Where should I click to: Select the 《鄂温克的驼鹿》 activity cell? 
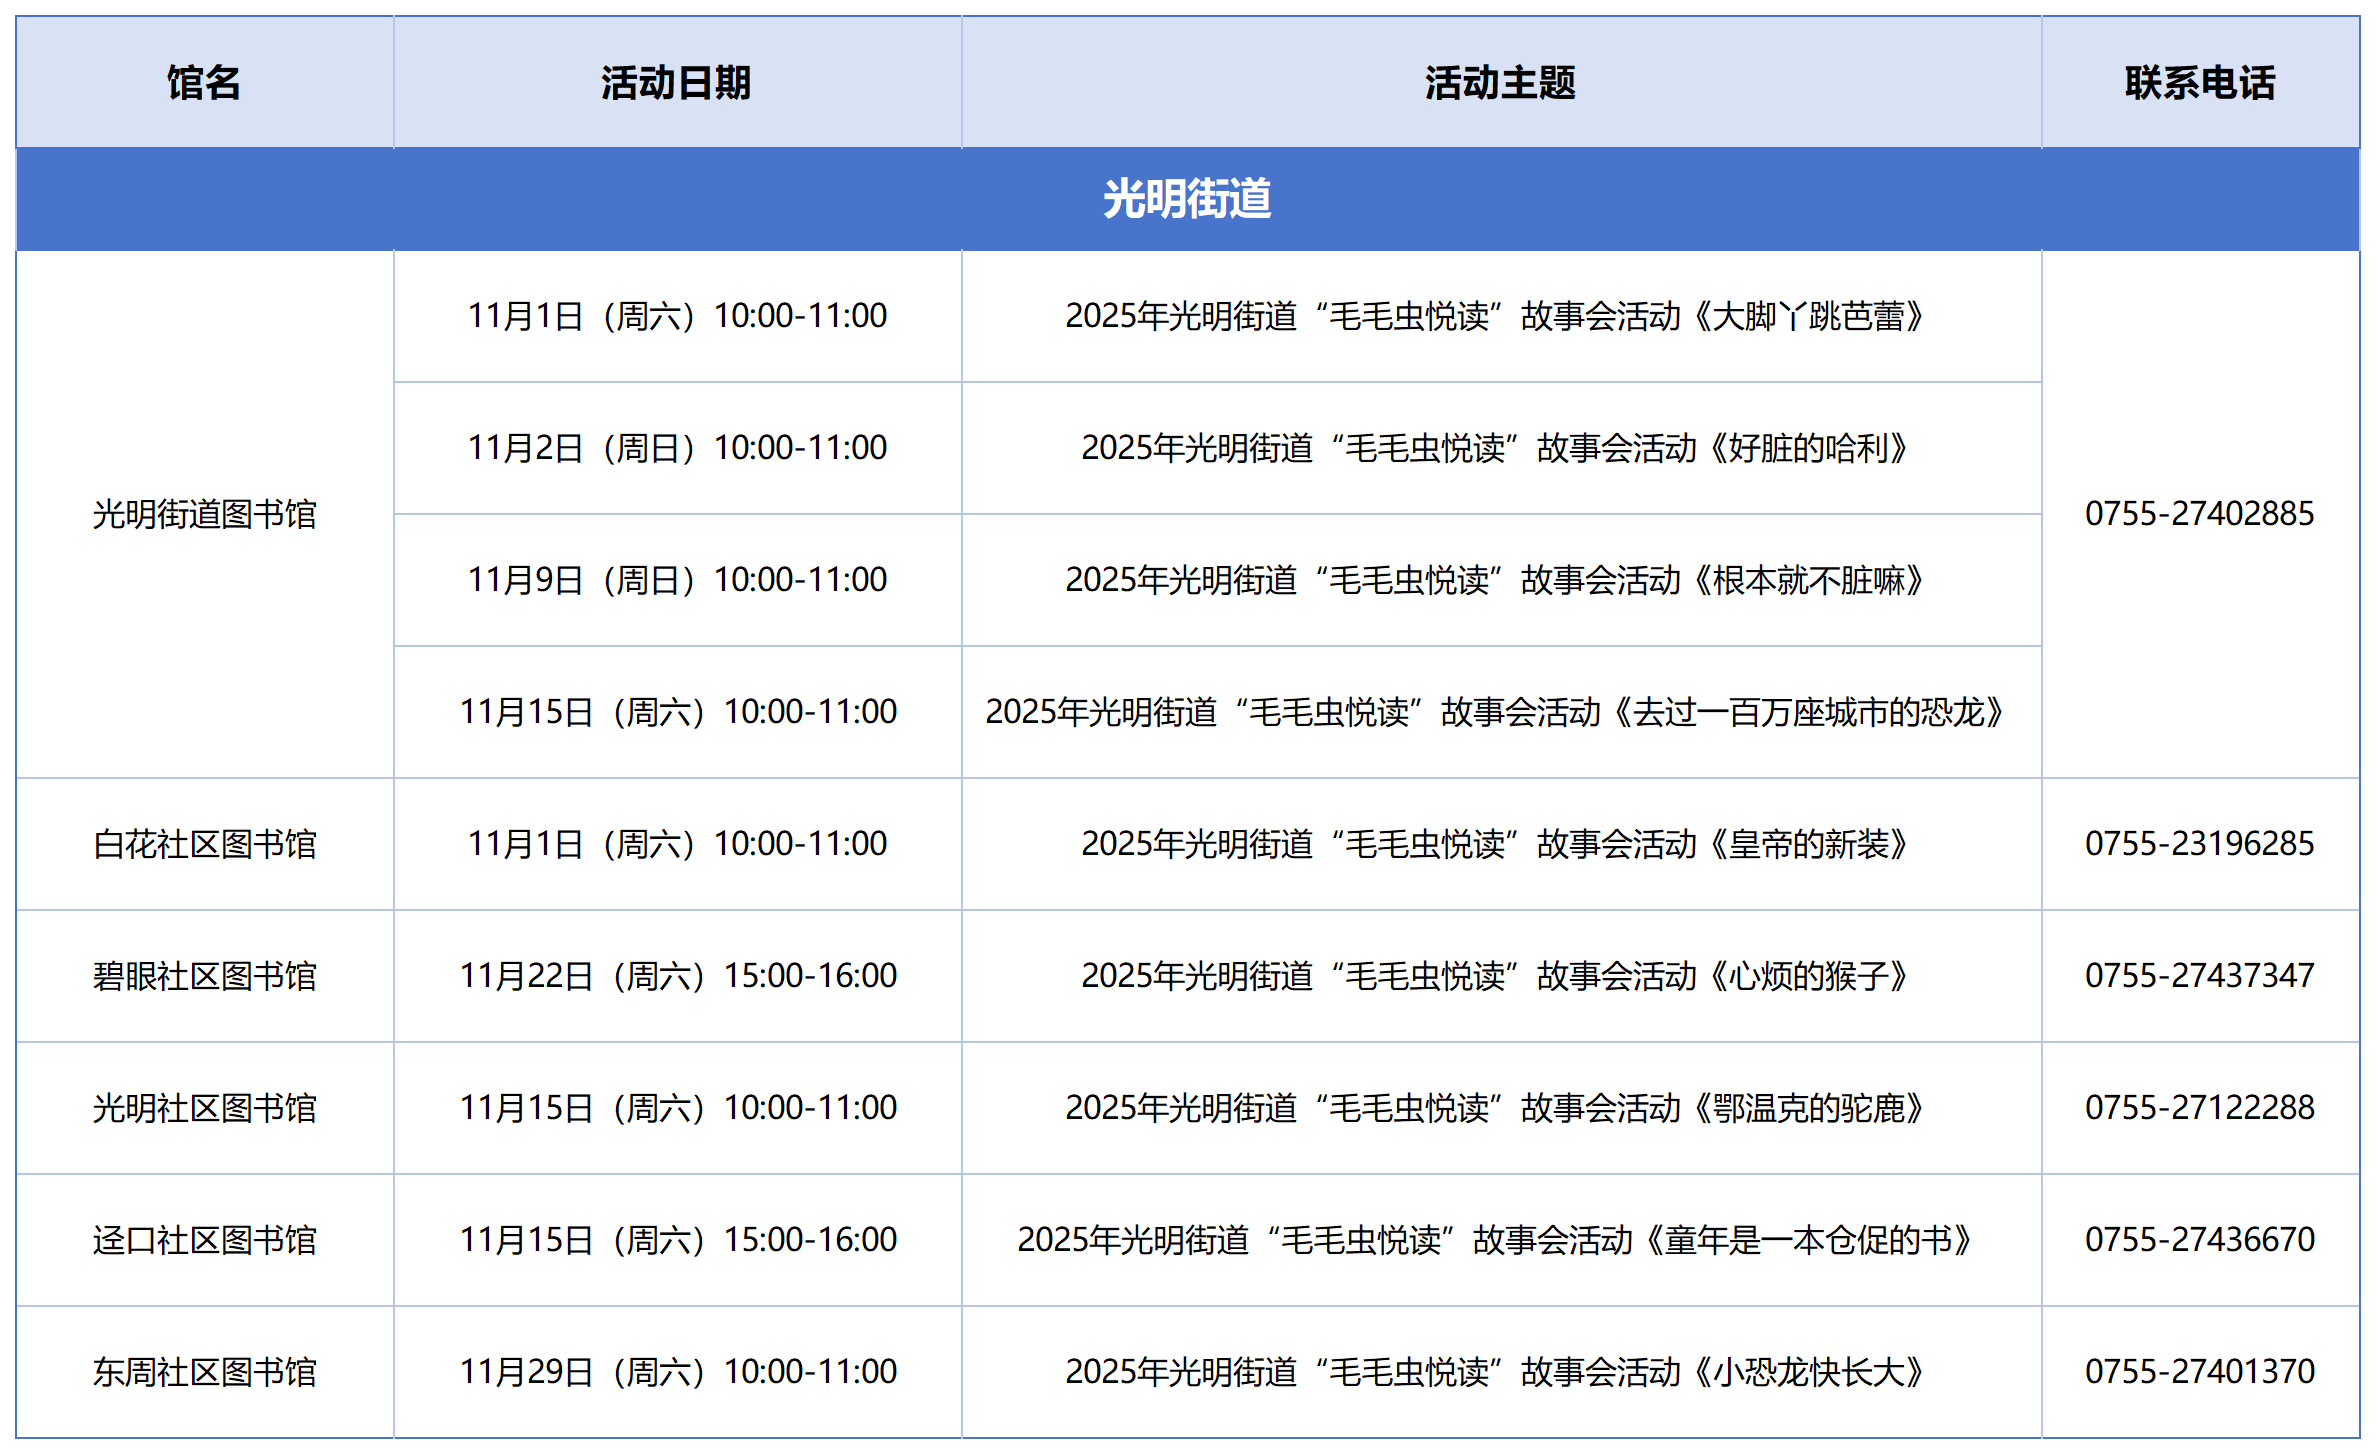click(1496, 1108)
